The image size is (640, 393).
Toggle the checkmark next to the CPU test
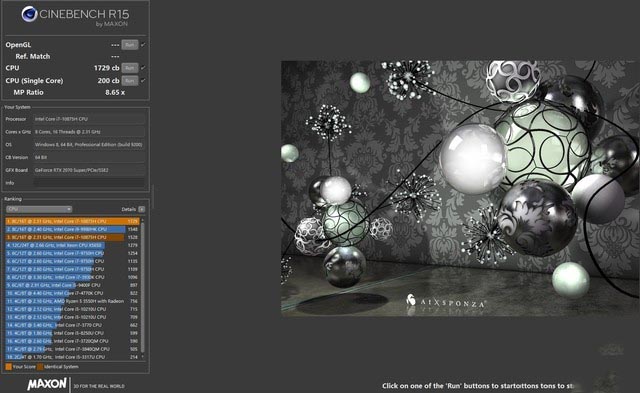pos(143,68)
